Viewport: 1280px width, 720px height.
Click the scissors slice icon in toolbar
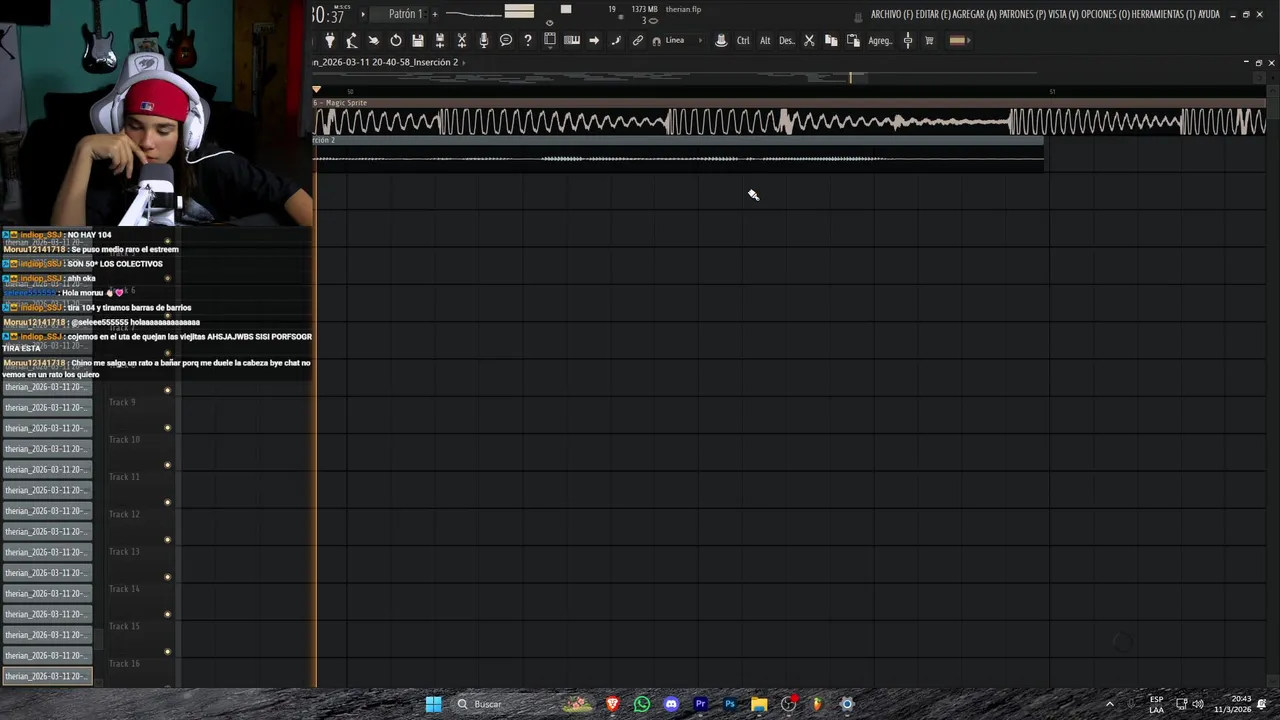[x=462, y=40]
